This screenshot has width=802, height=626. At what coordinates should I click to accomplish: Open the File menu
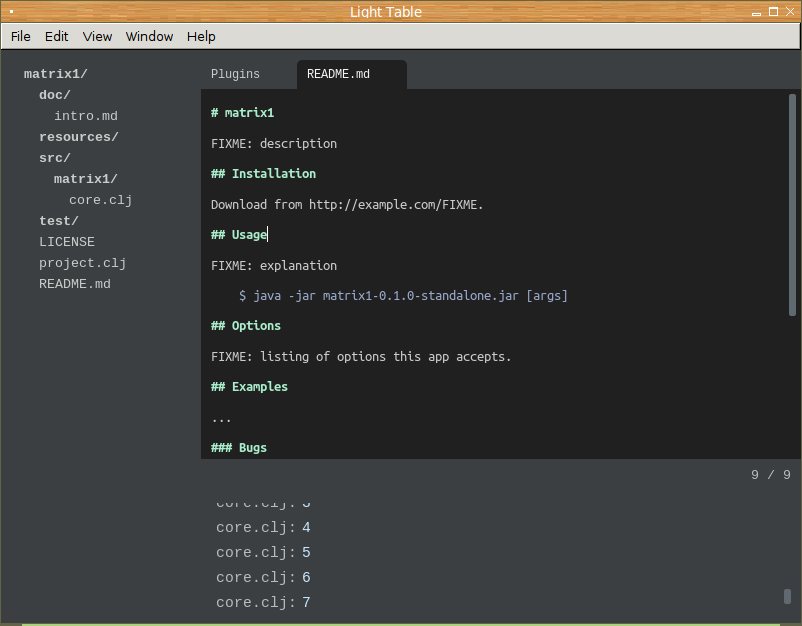(20, 36)
